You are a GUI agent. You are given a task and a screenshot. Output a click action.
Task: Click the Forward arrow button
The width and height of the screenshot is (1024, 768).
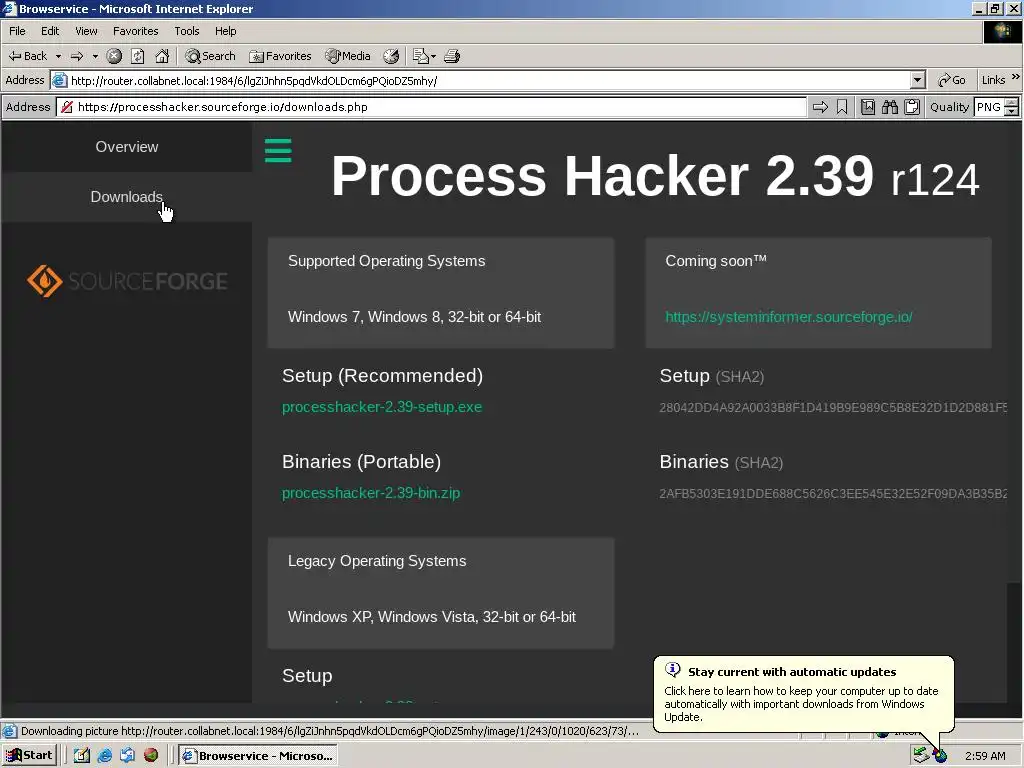coord(77,56)
